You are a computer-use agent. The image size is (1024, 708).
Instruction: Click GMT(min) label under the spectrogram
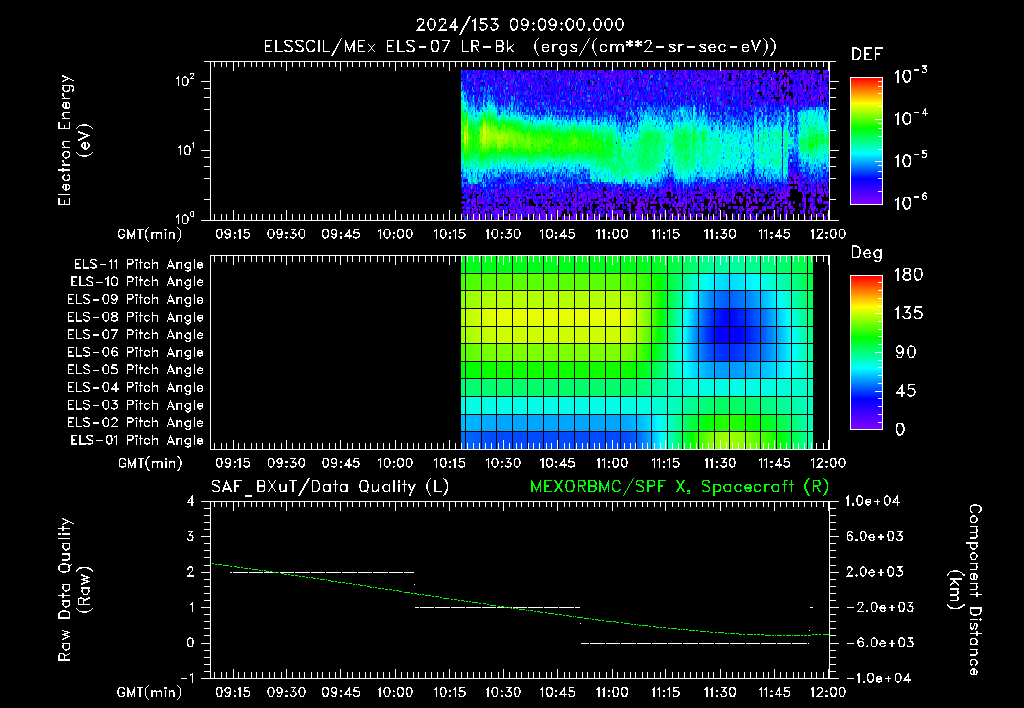tap(150, 234)
